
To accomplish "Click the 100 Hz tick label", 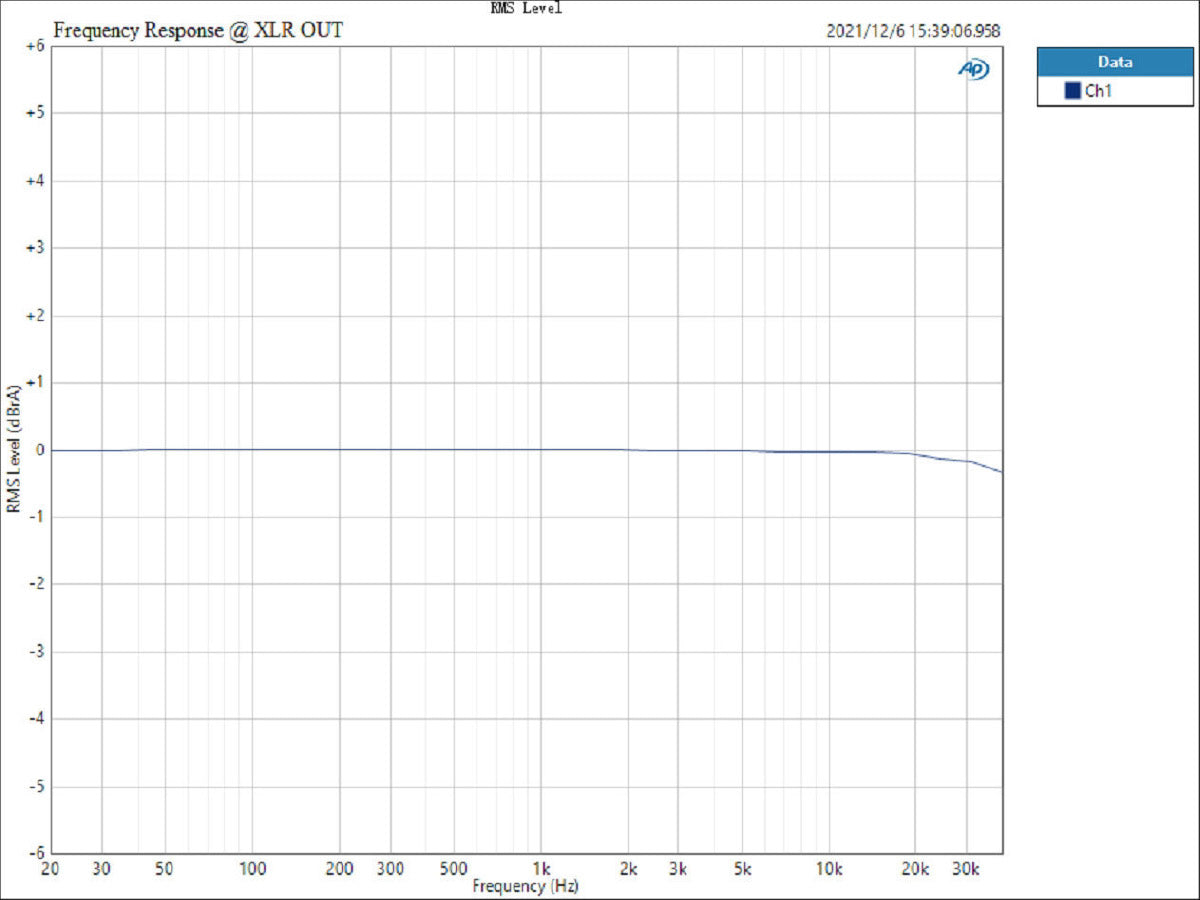I will 252,868.
